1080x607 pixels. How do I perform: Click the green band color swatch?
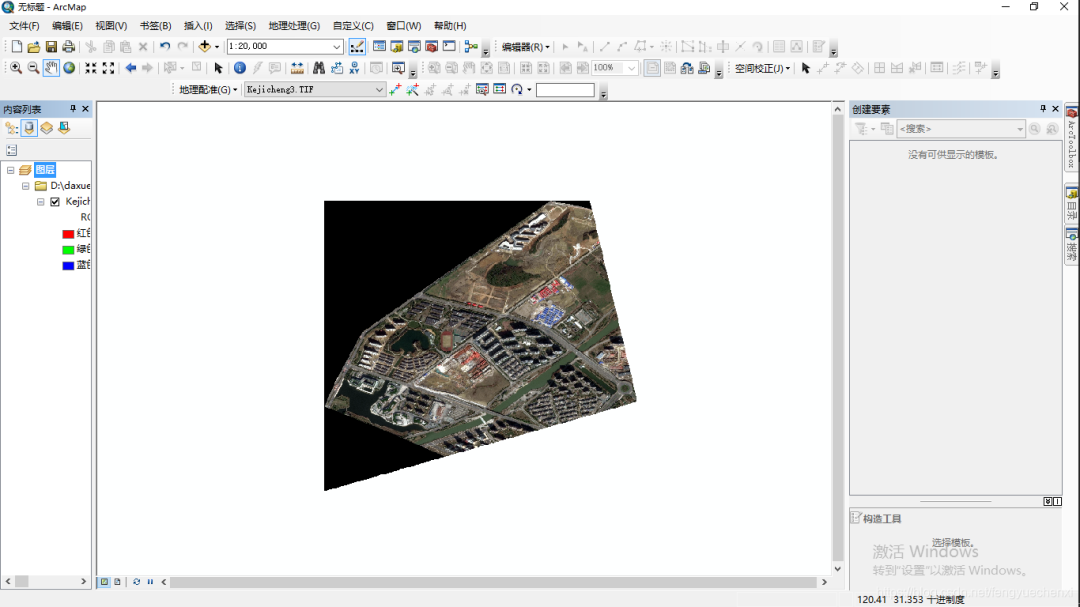[x=68, y=250]
